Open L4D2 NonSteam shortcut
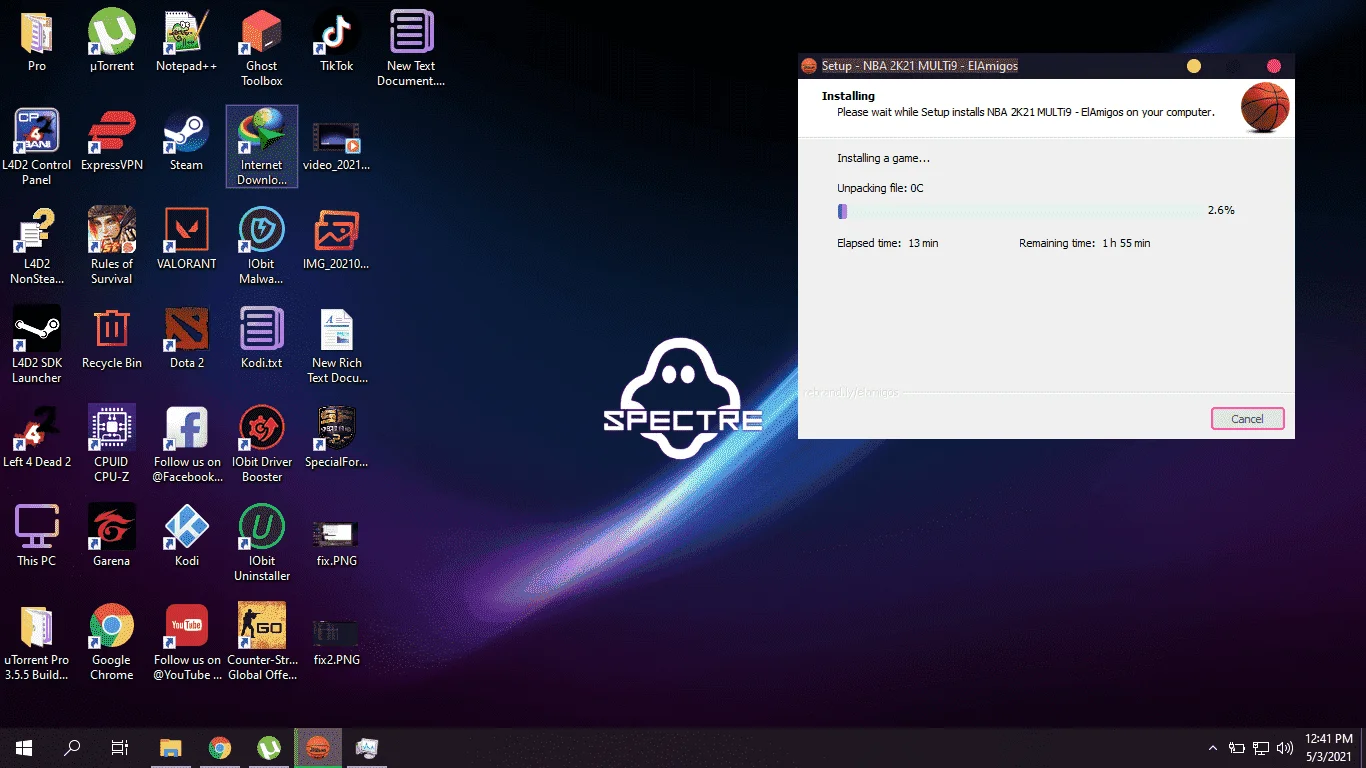1366x768 pixels. click(x=37, y=245)
